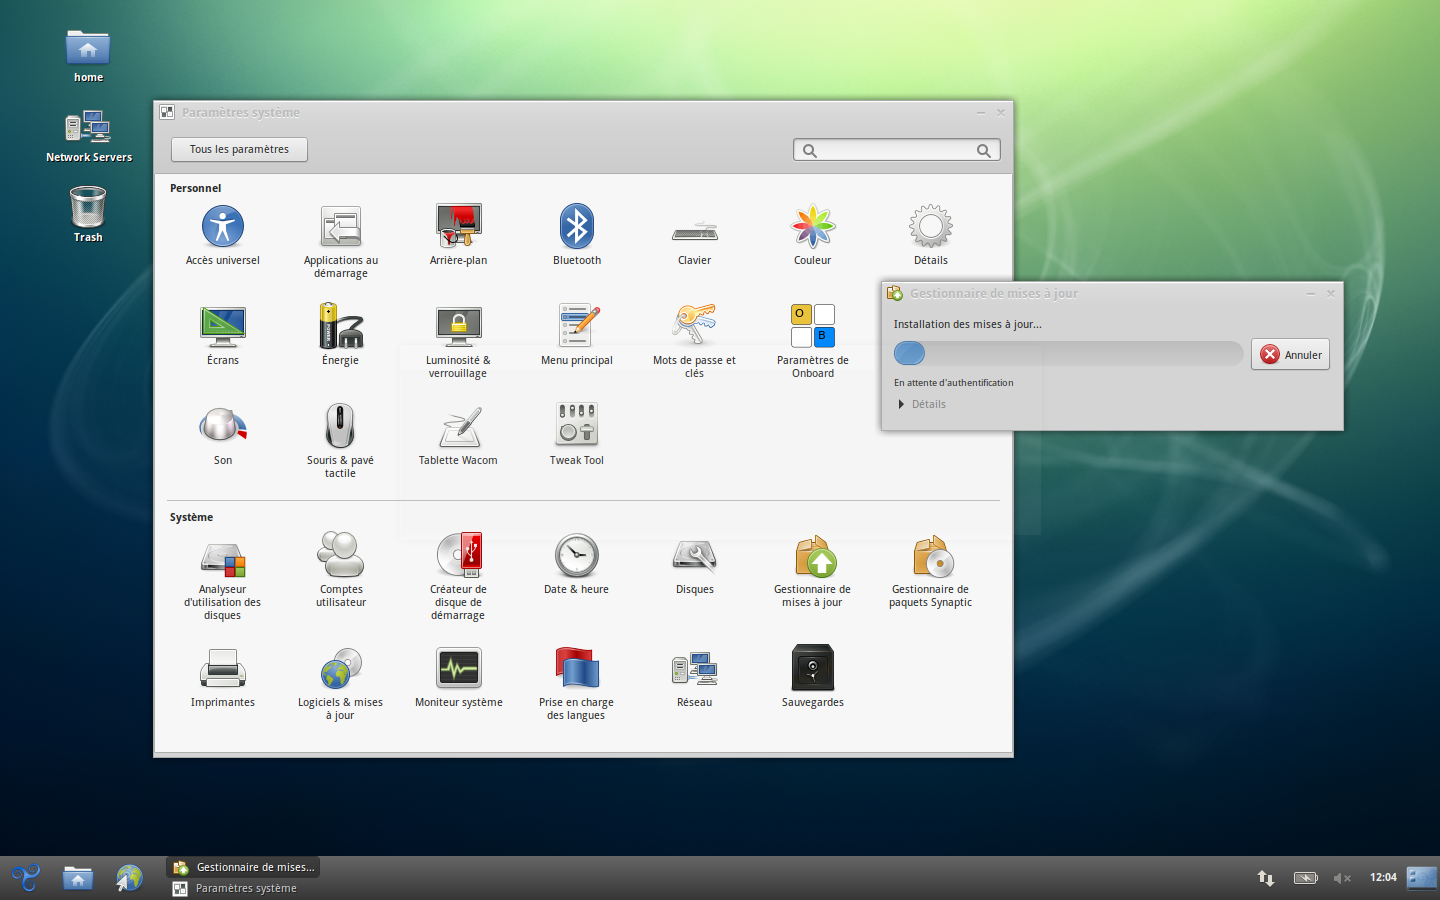Click workspace switcher in panel

[1422, 878]
